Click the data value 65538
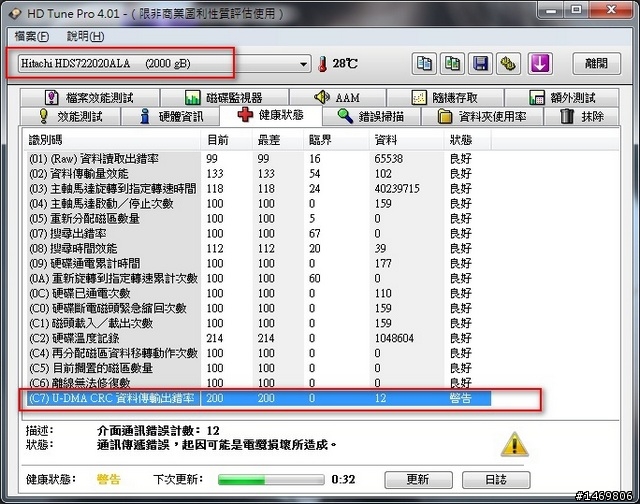 pos(389,158)
